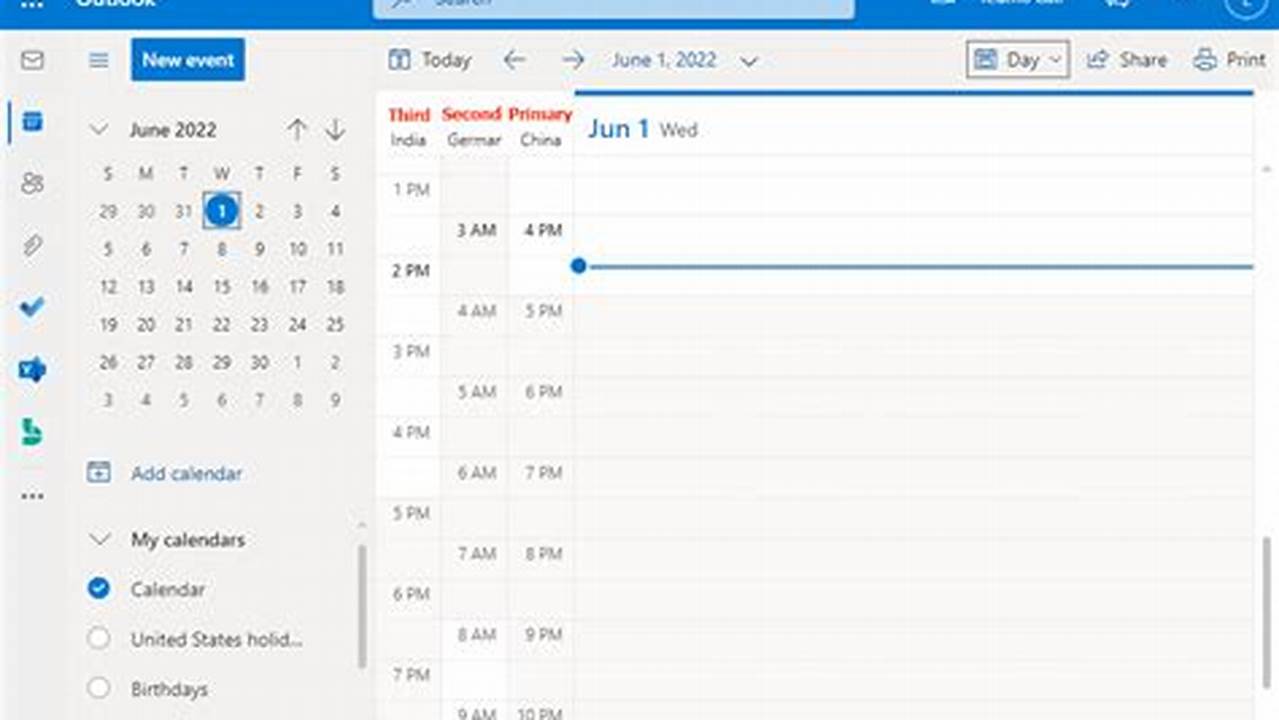Jump to Today using the toolbar button
This screenshot has width=1279, height=720.
(x=429, y=60)
